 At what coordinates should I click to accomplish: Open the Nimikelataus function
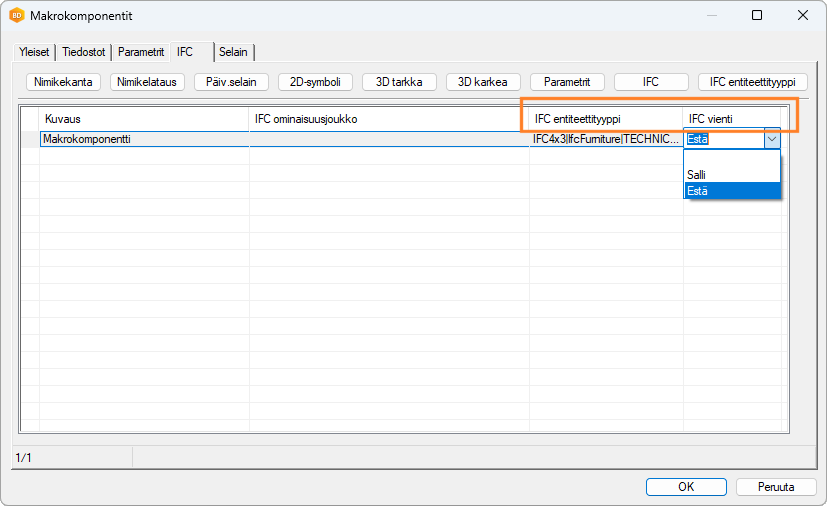click(148, 82)
